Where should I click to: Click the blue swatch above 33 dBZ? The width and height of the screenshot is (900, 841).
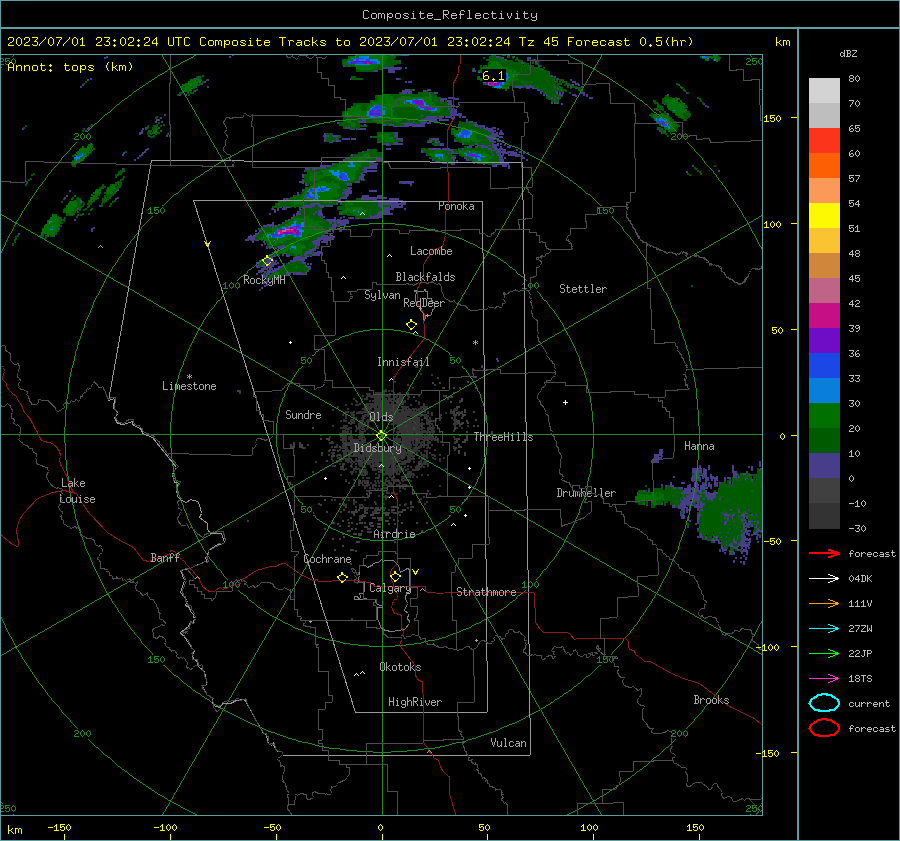[824, 366]
